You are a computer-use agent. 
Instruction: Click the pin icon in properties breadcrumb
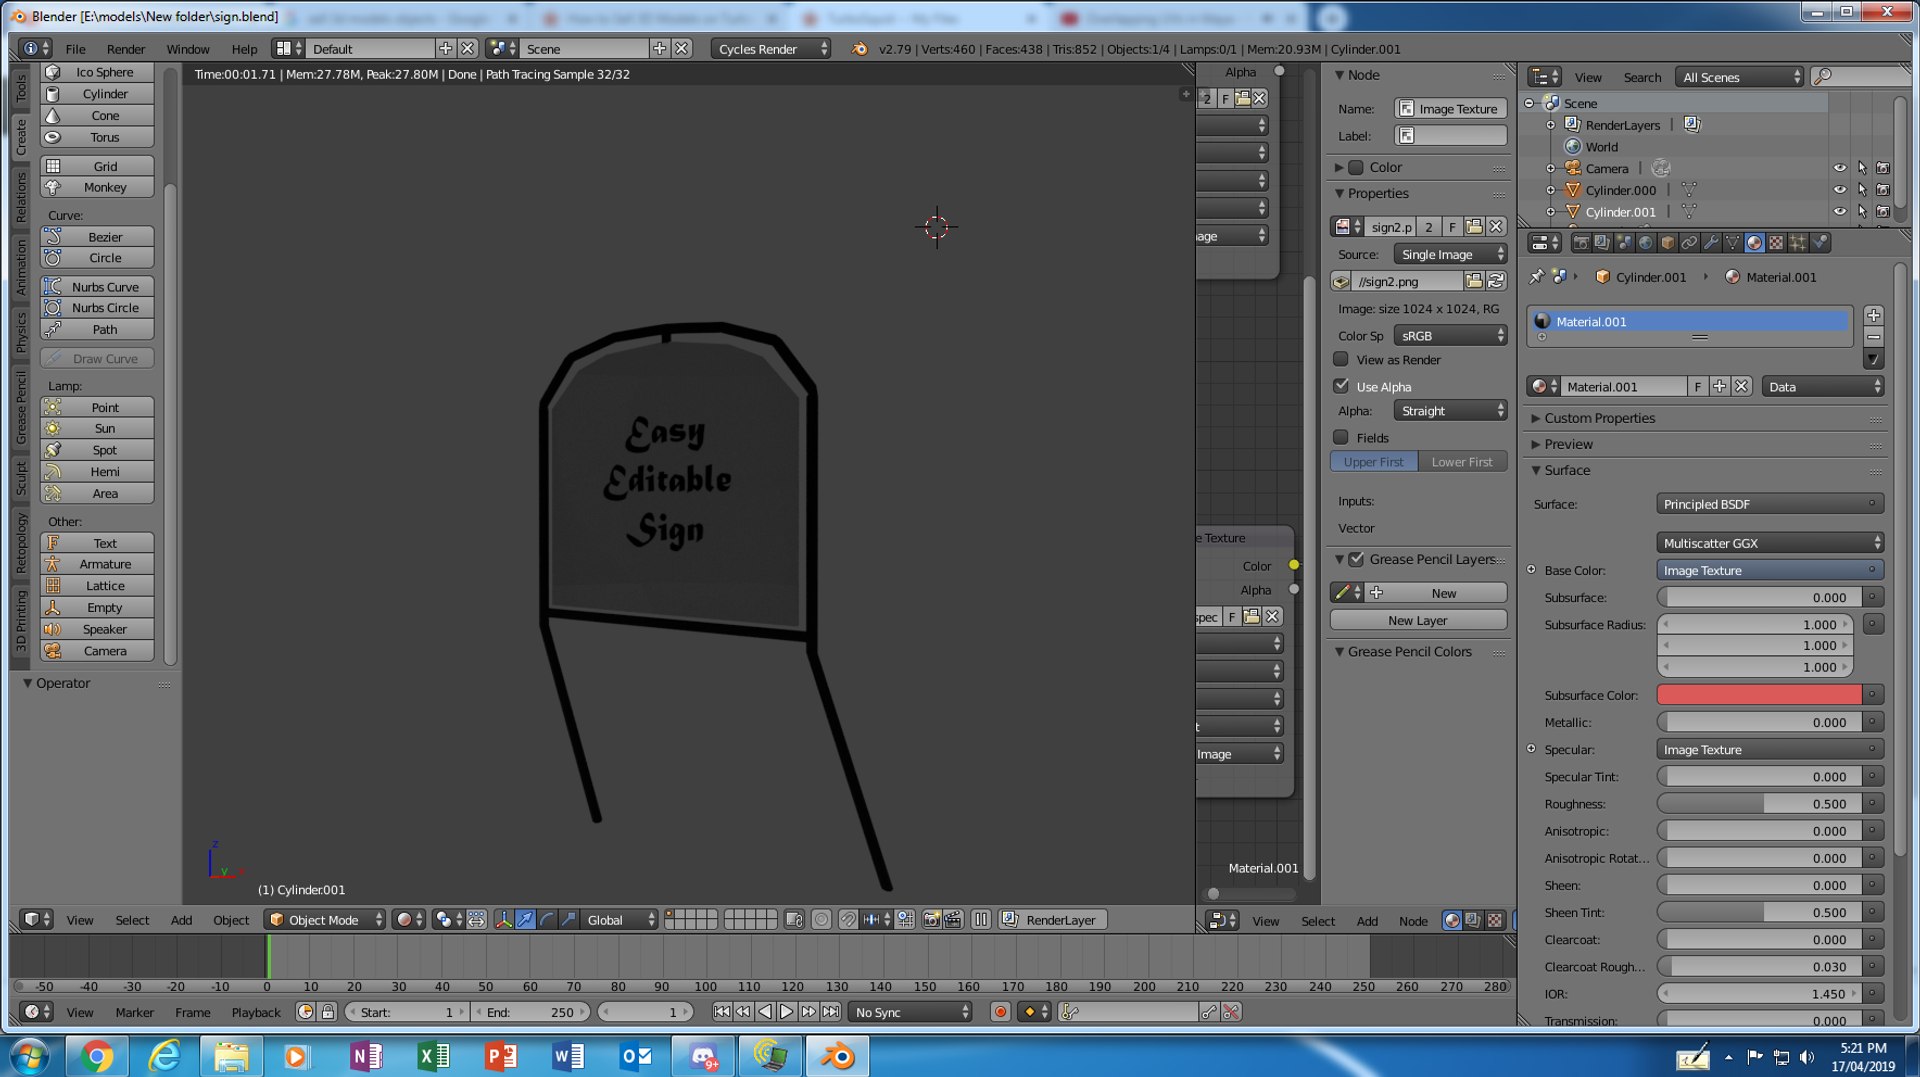1537,277
